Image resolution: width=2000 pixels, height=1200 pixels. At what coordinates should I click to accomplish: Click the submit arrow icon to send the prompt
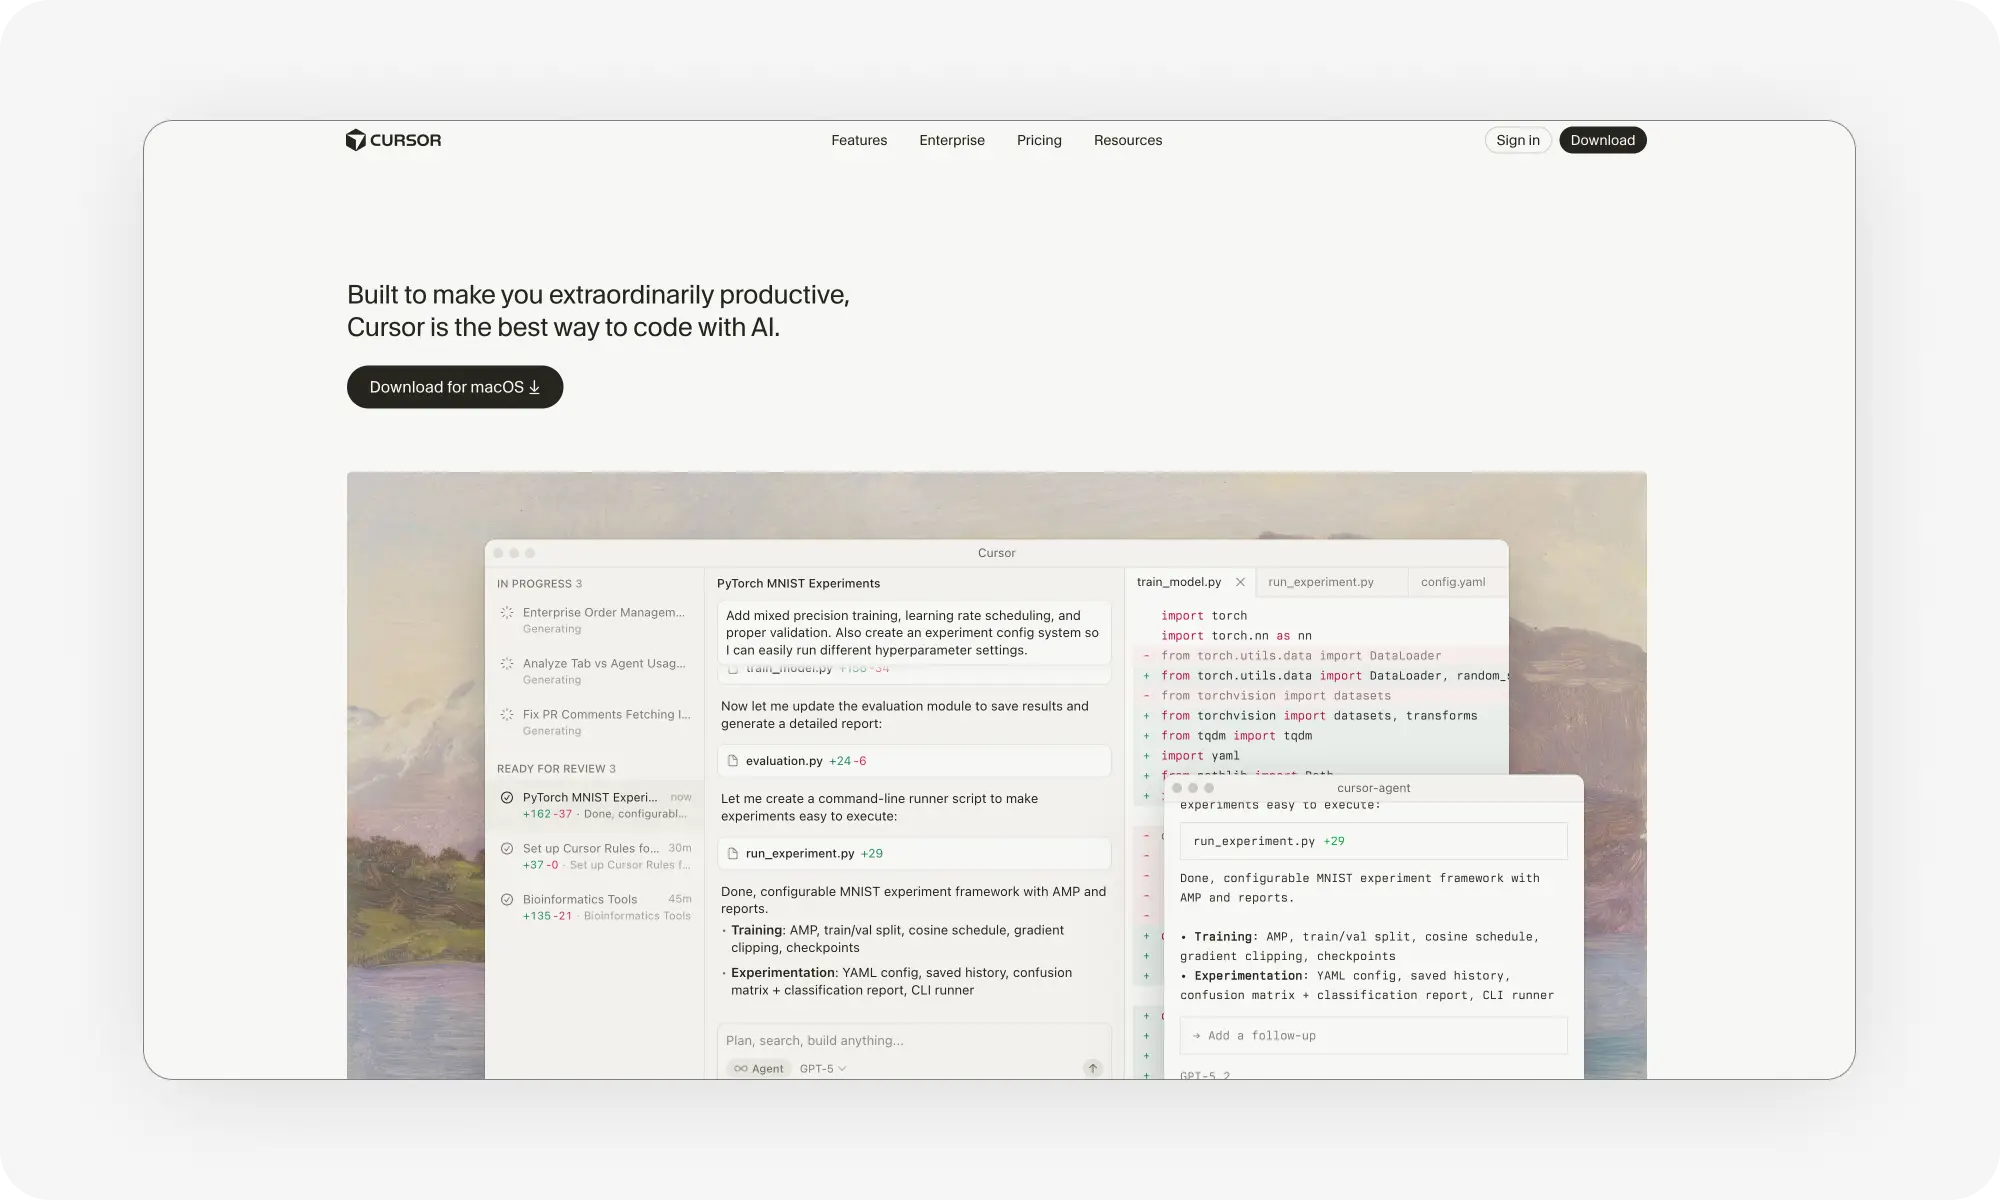[1091, 1068]
